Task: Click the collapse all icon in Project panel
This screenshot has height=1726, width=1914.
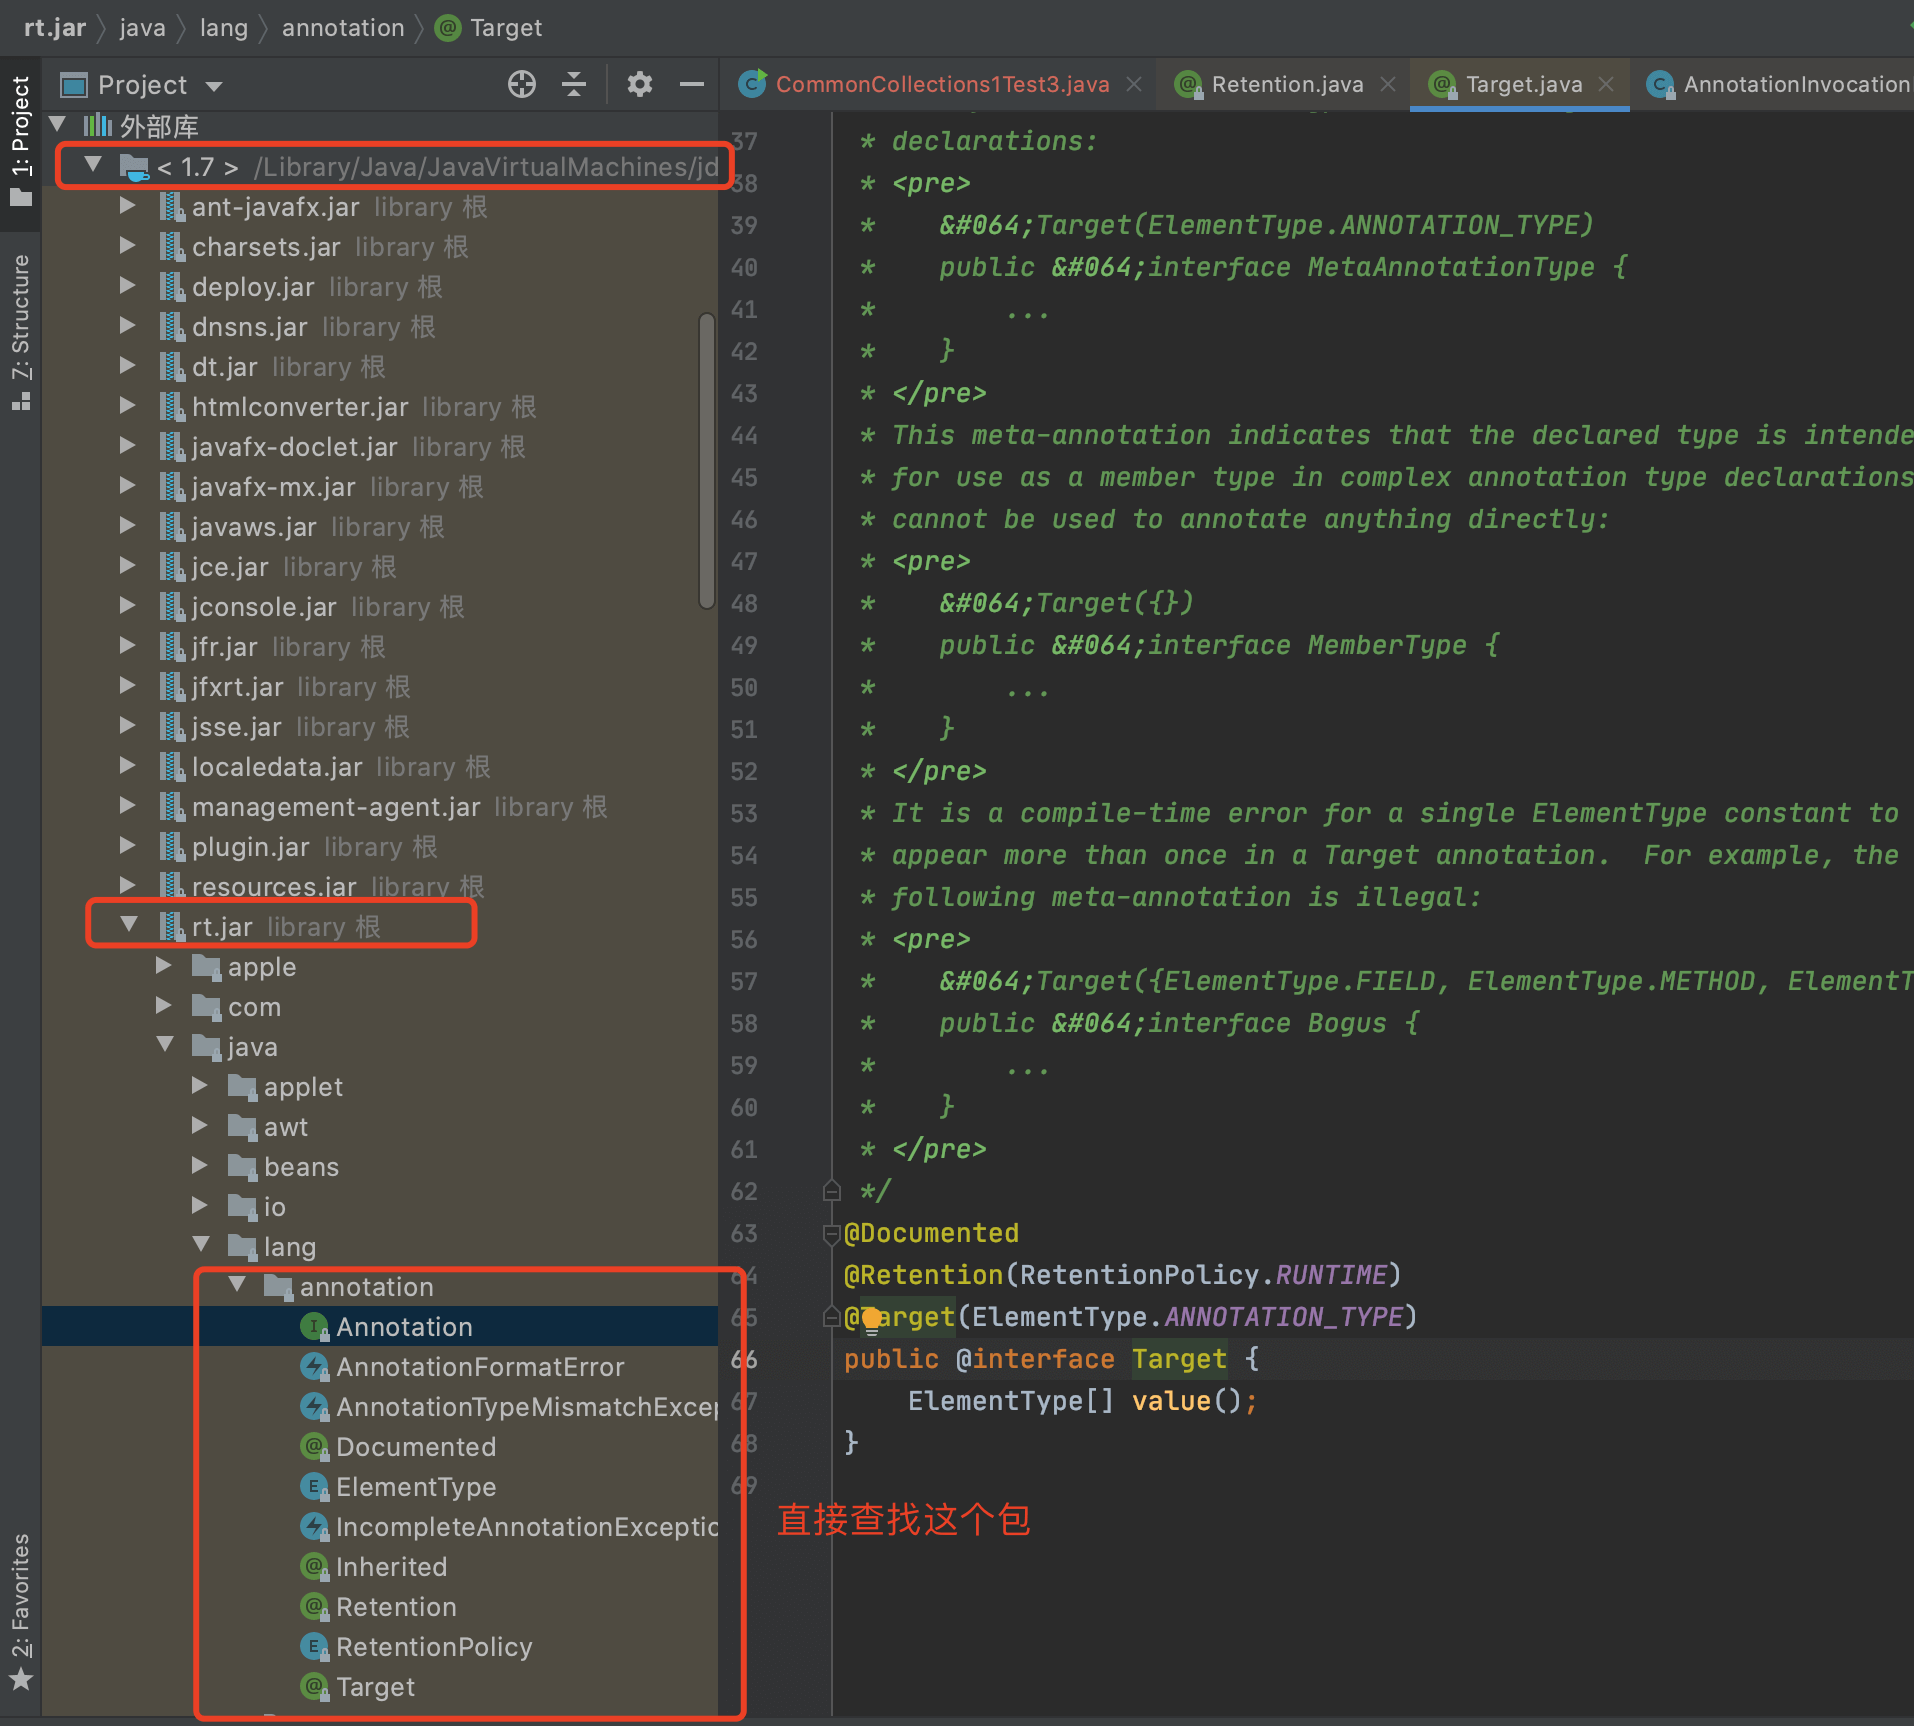Action: click(574, 84)
